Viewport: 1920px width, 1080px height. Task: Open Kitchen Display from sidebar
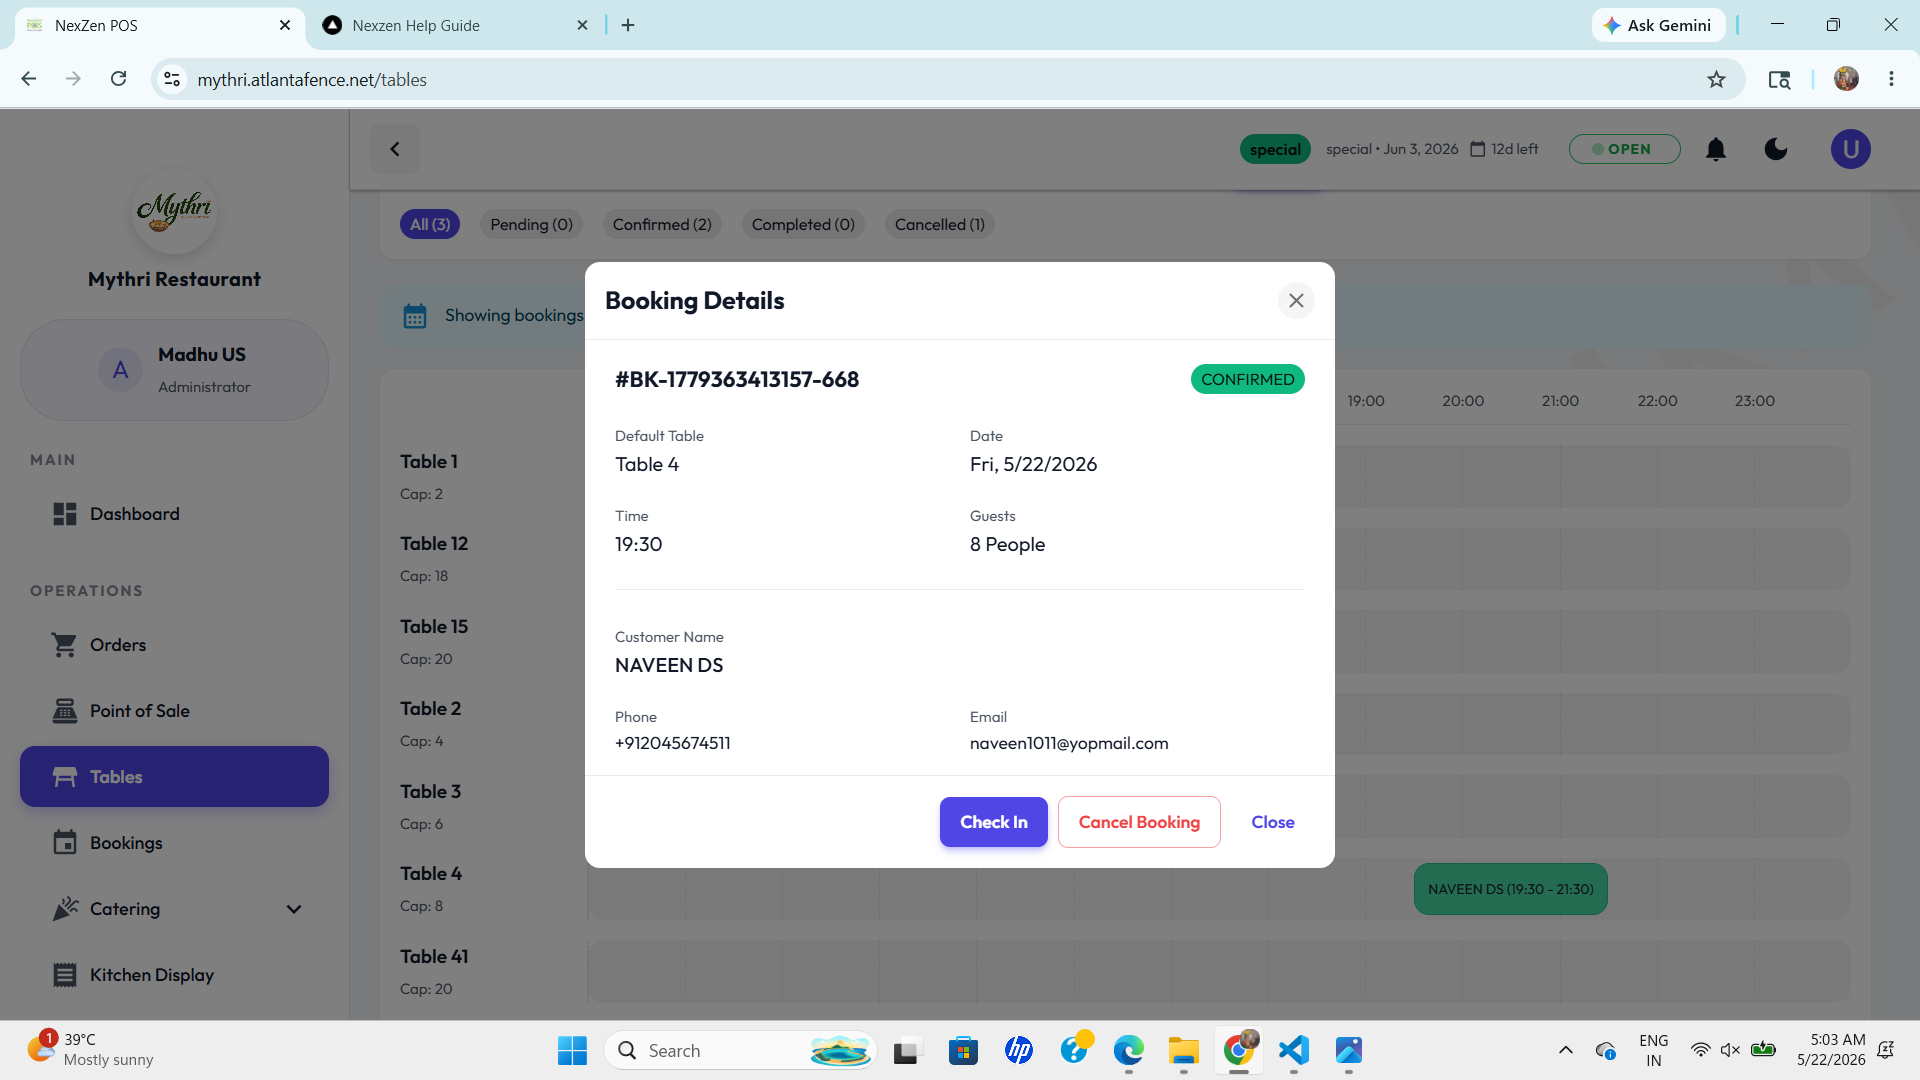(174, 975)
